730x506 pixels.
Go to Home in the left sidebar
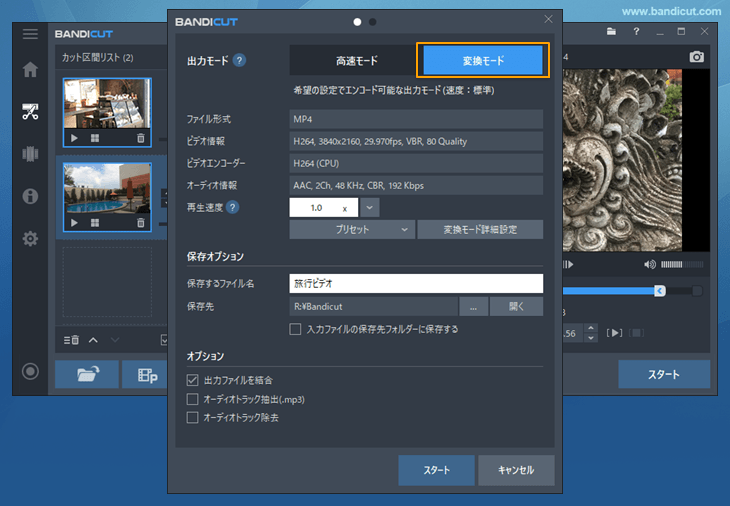[30, 70]
